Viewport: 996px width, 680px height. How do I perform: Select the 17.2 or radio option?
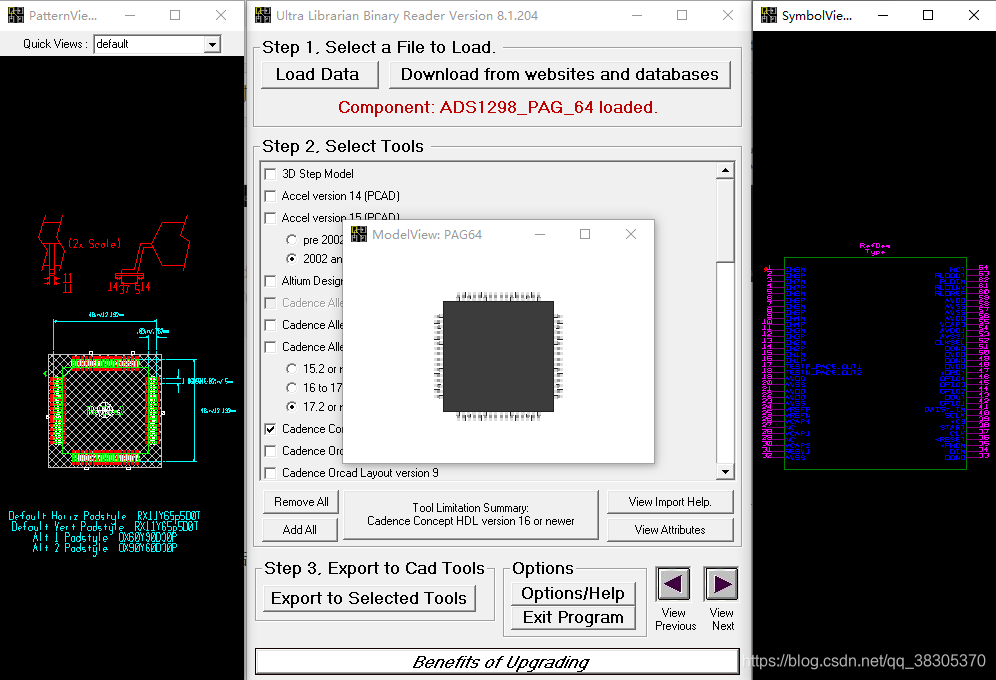click(x=291, y=406)
